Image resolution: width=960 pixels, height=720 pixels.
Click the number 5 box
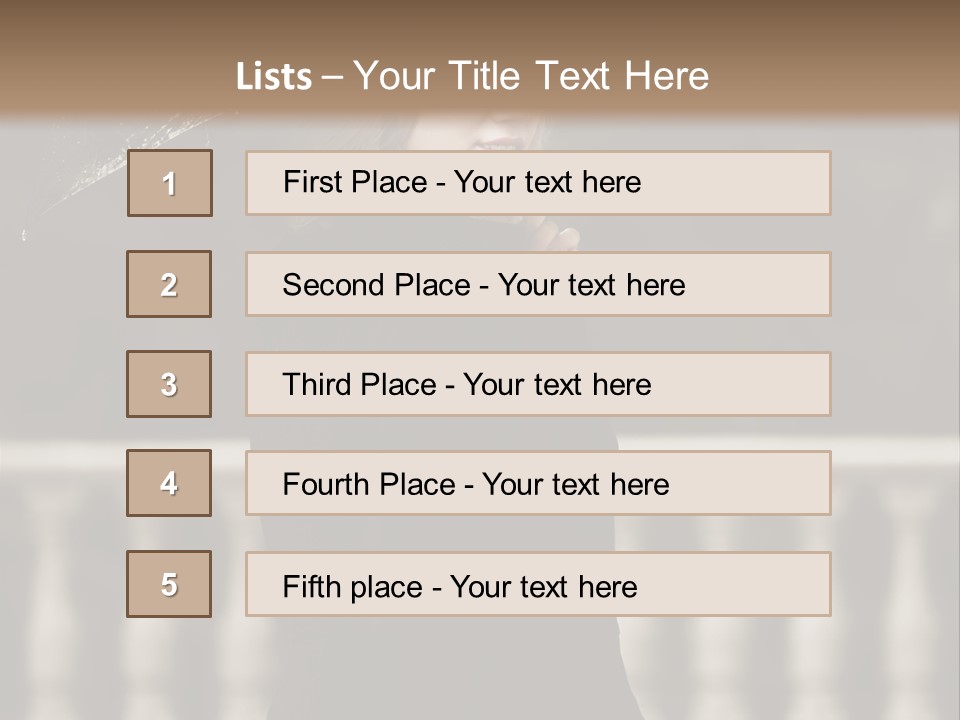click(169, 583)
